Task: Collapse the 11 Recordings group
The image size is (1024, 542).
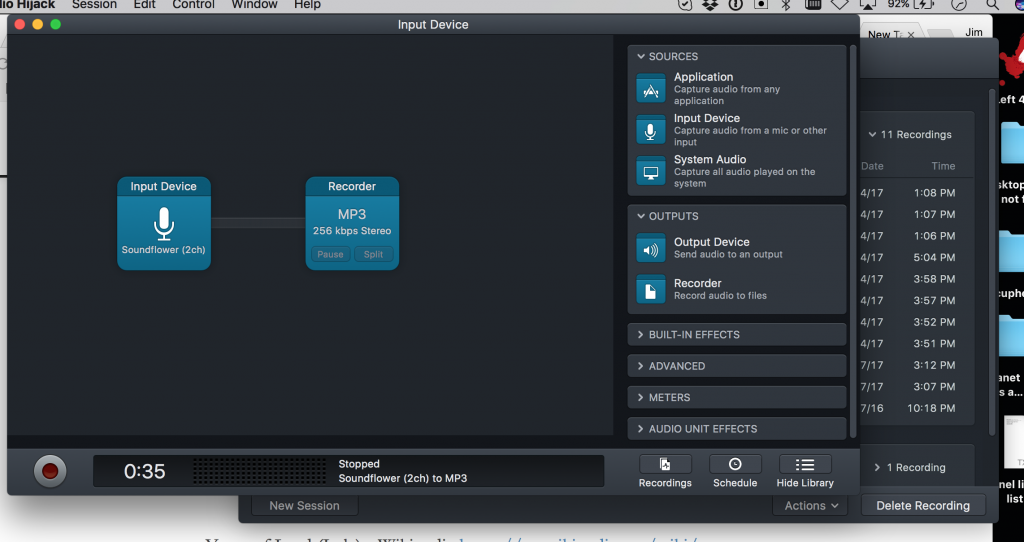Action: click(x=872, y=135)
